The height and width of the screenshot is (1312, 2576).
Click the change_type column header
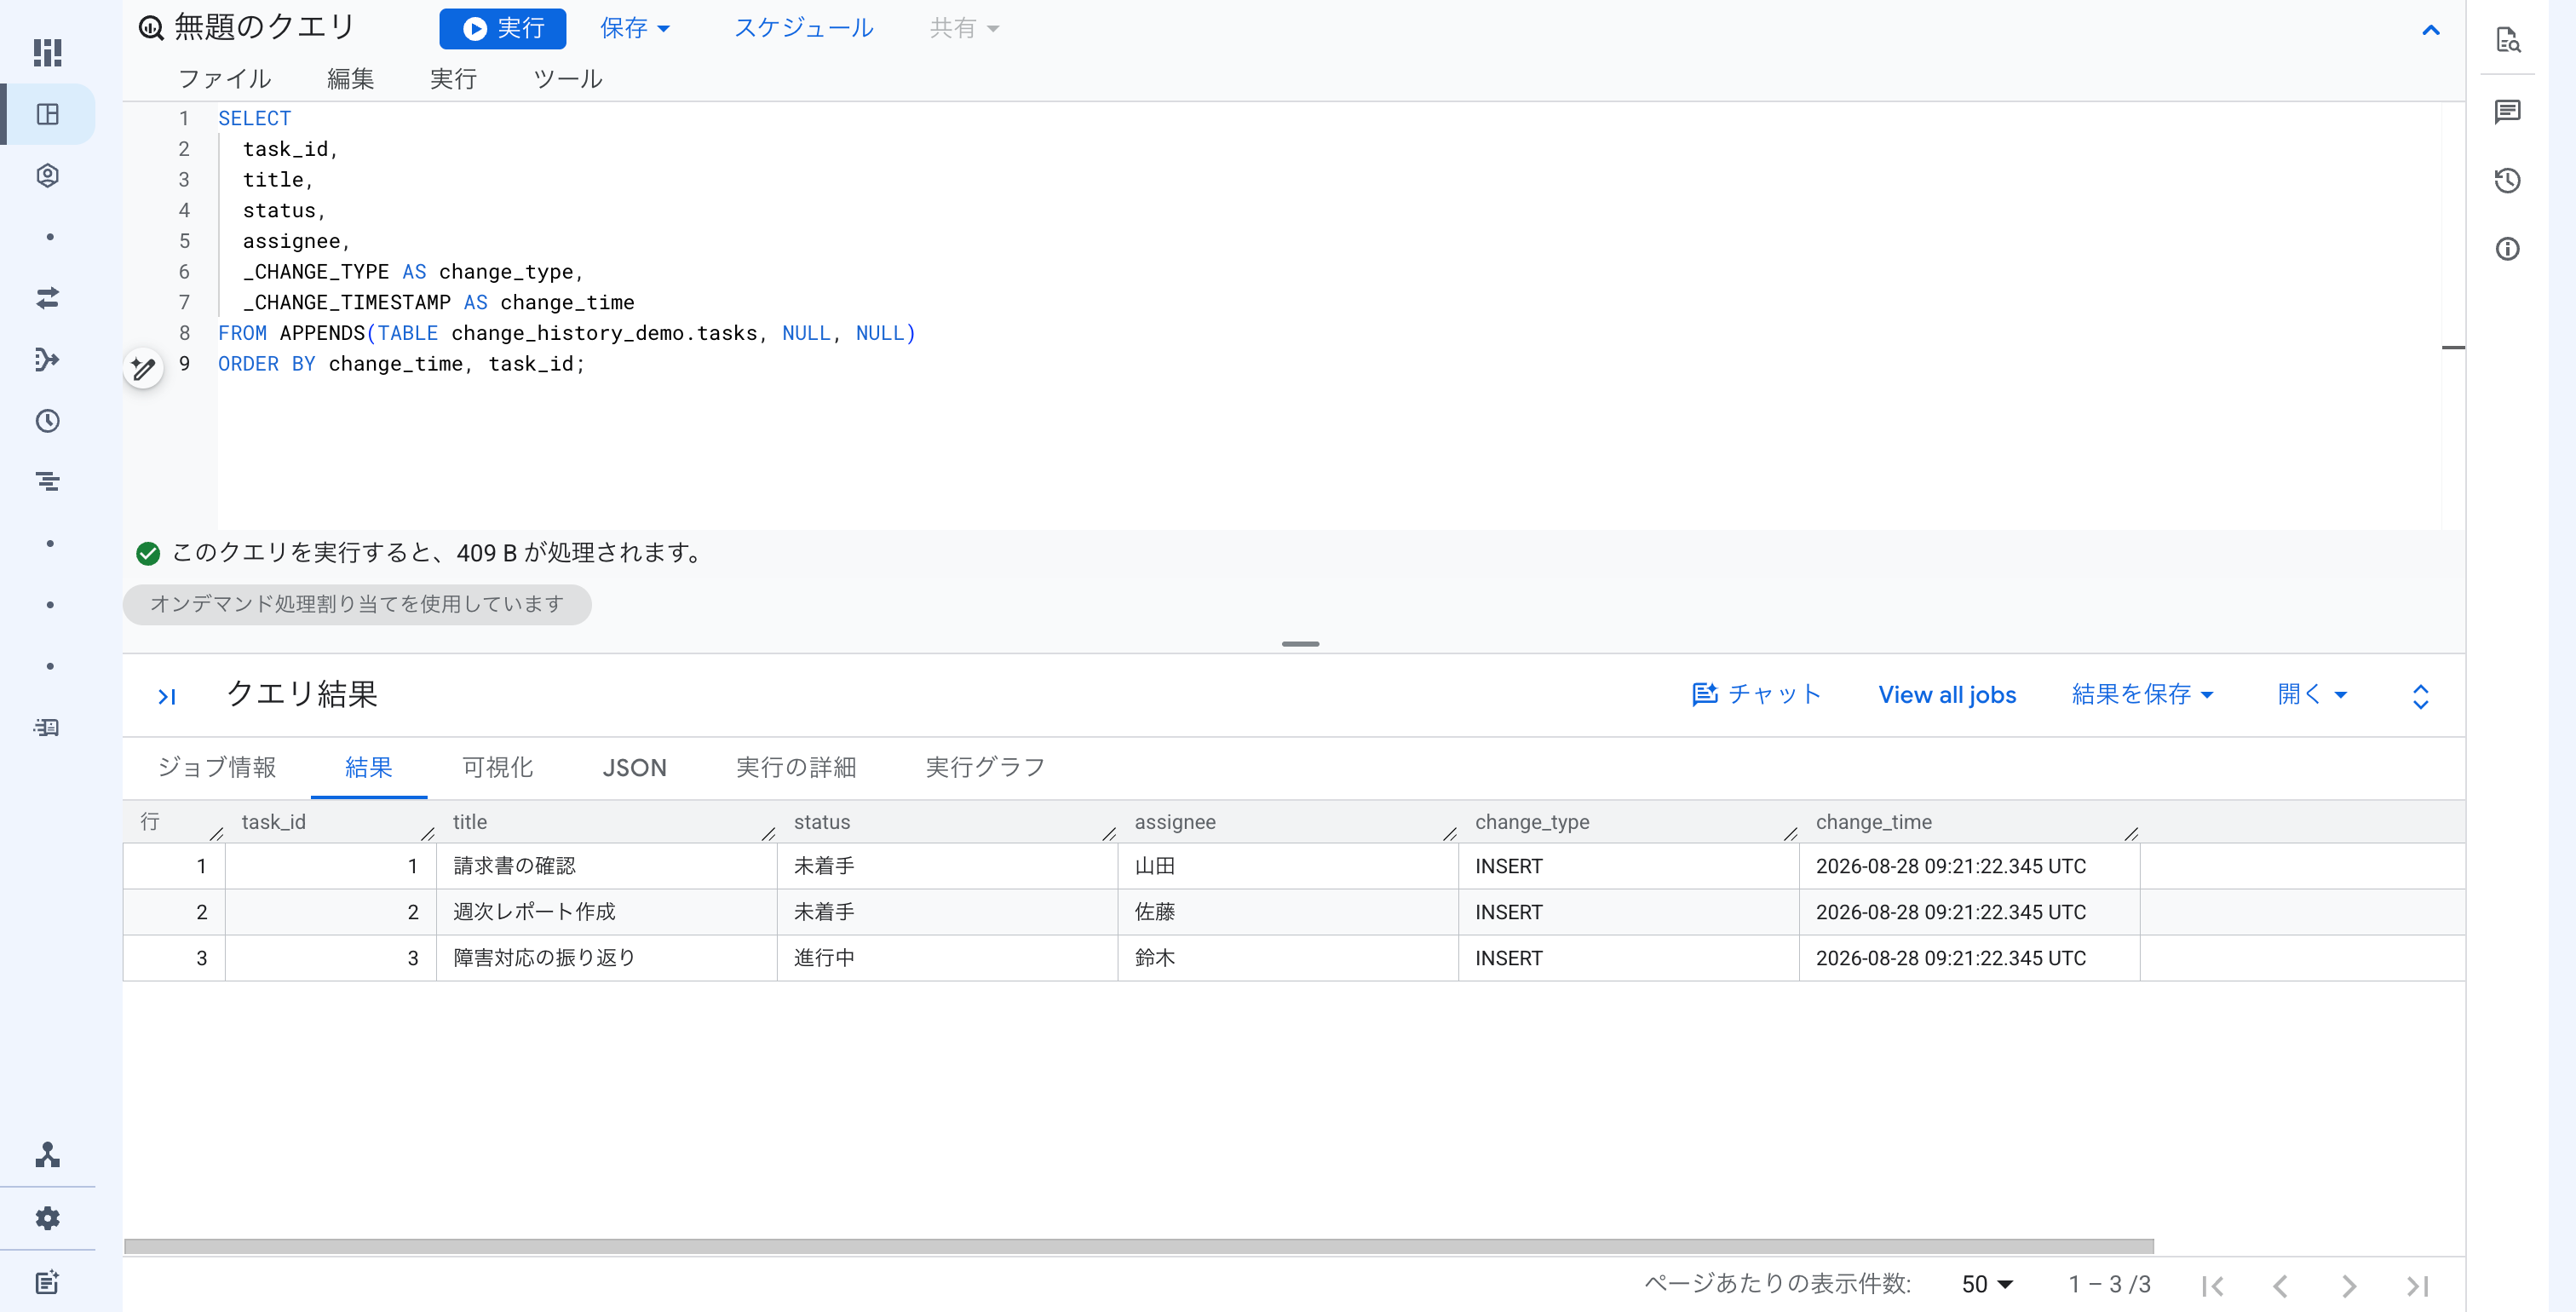[1628, 822]
